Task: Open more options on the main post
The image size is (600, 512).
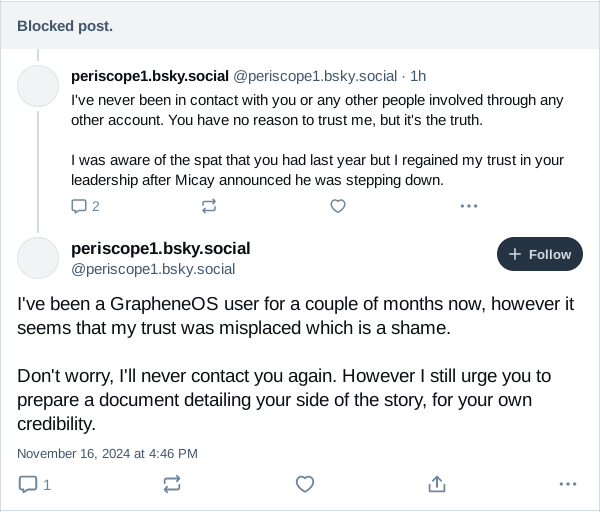Action: (x=568, y=484)
